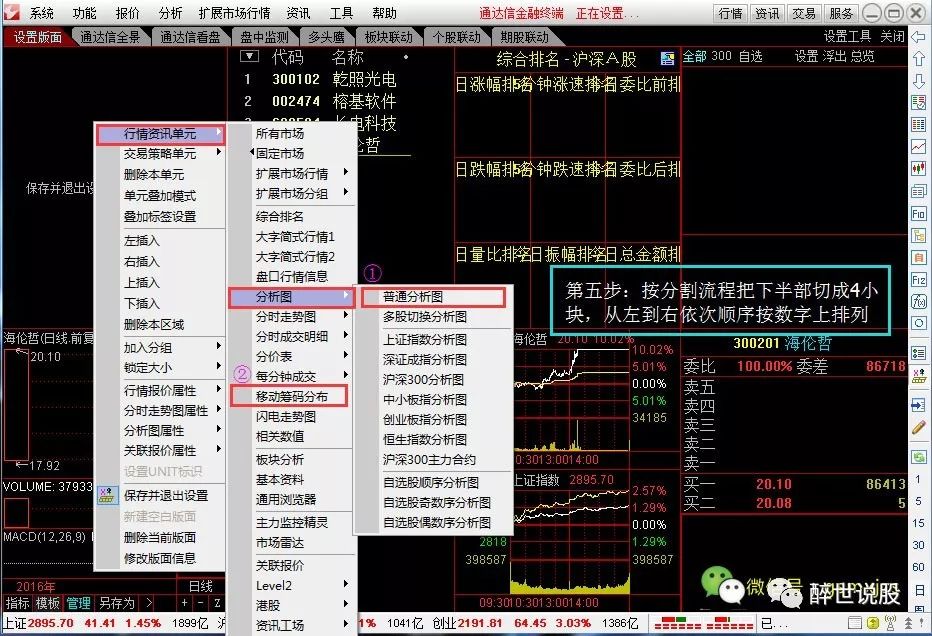Click the tree structure sidebar icon
Viewport: 932px width, 636px height.
918,235
